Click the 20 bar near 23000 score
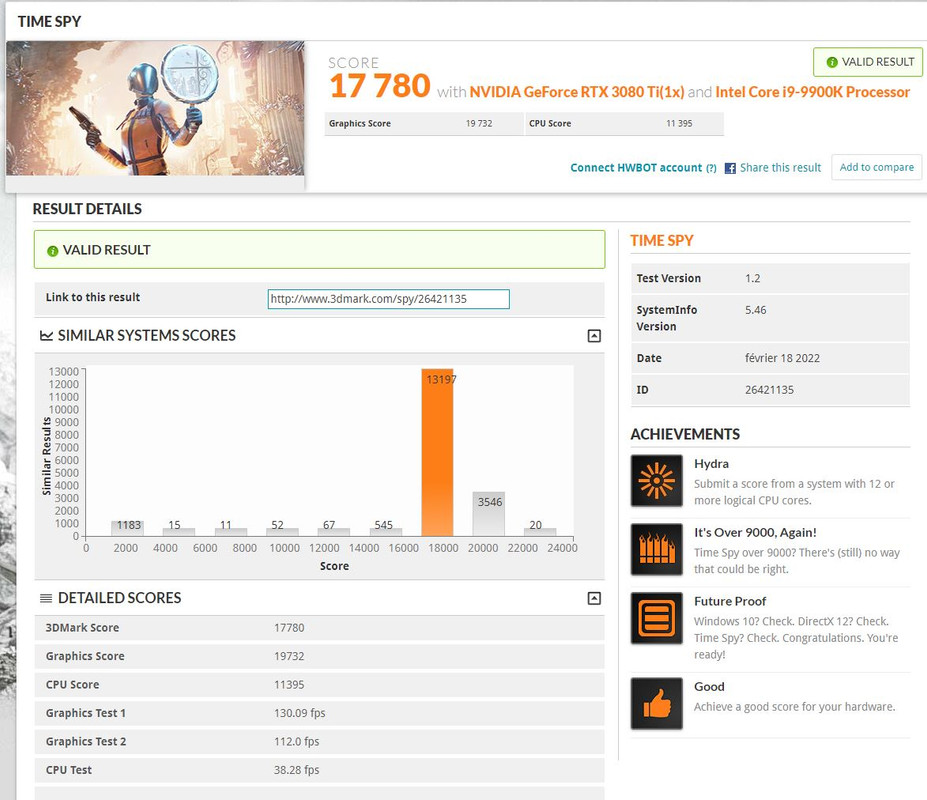 540,532
